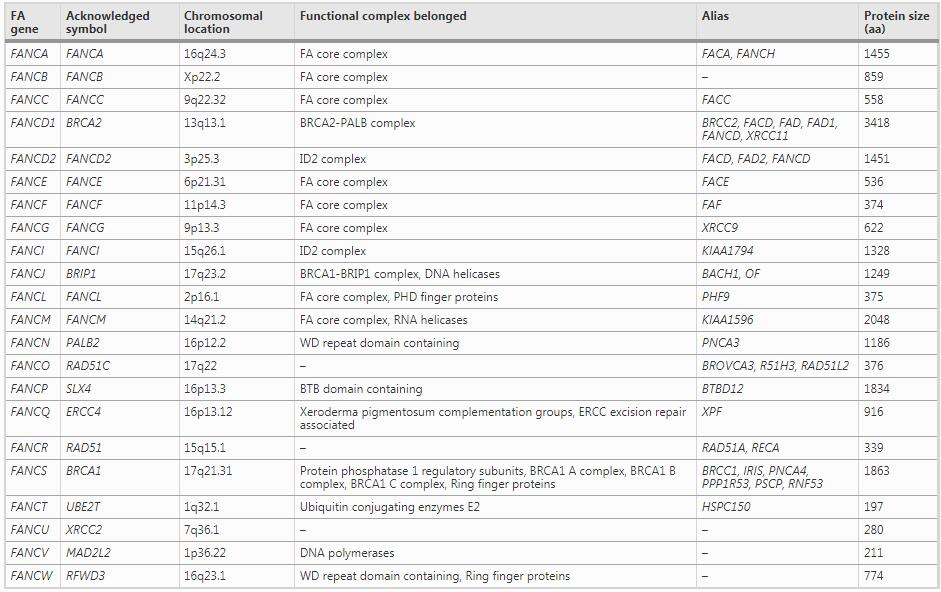Select the "DNA polymerases" cell

347,553
